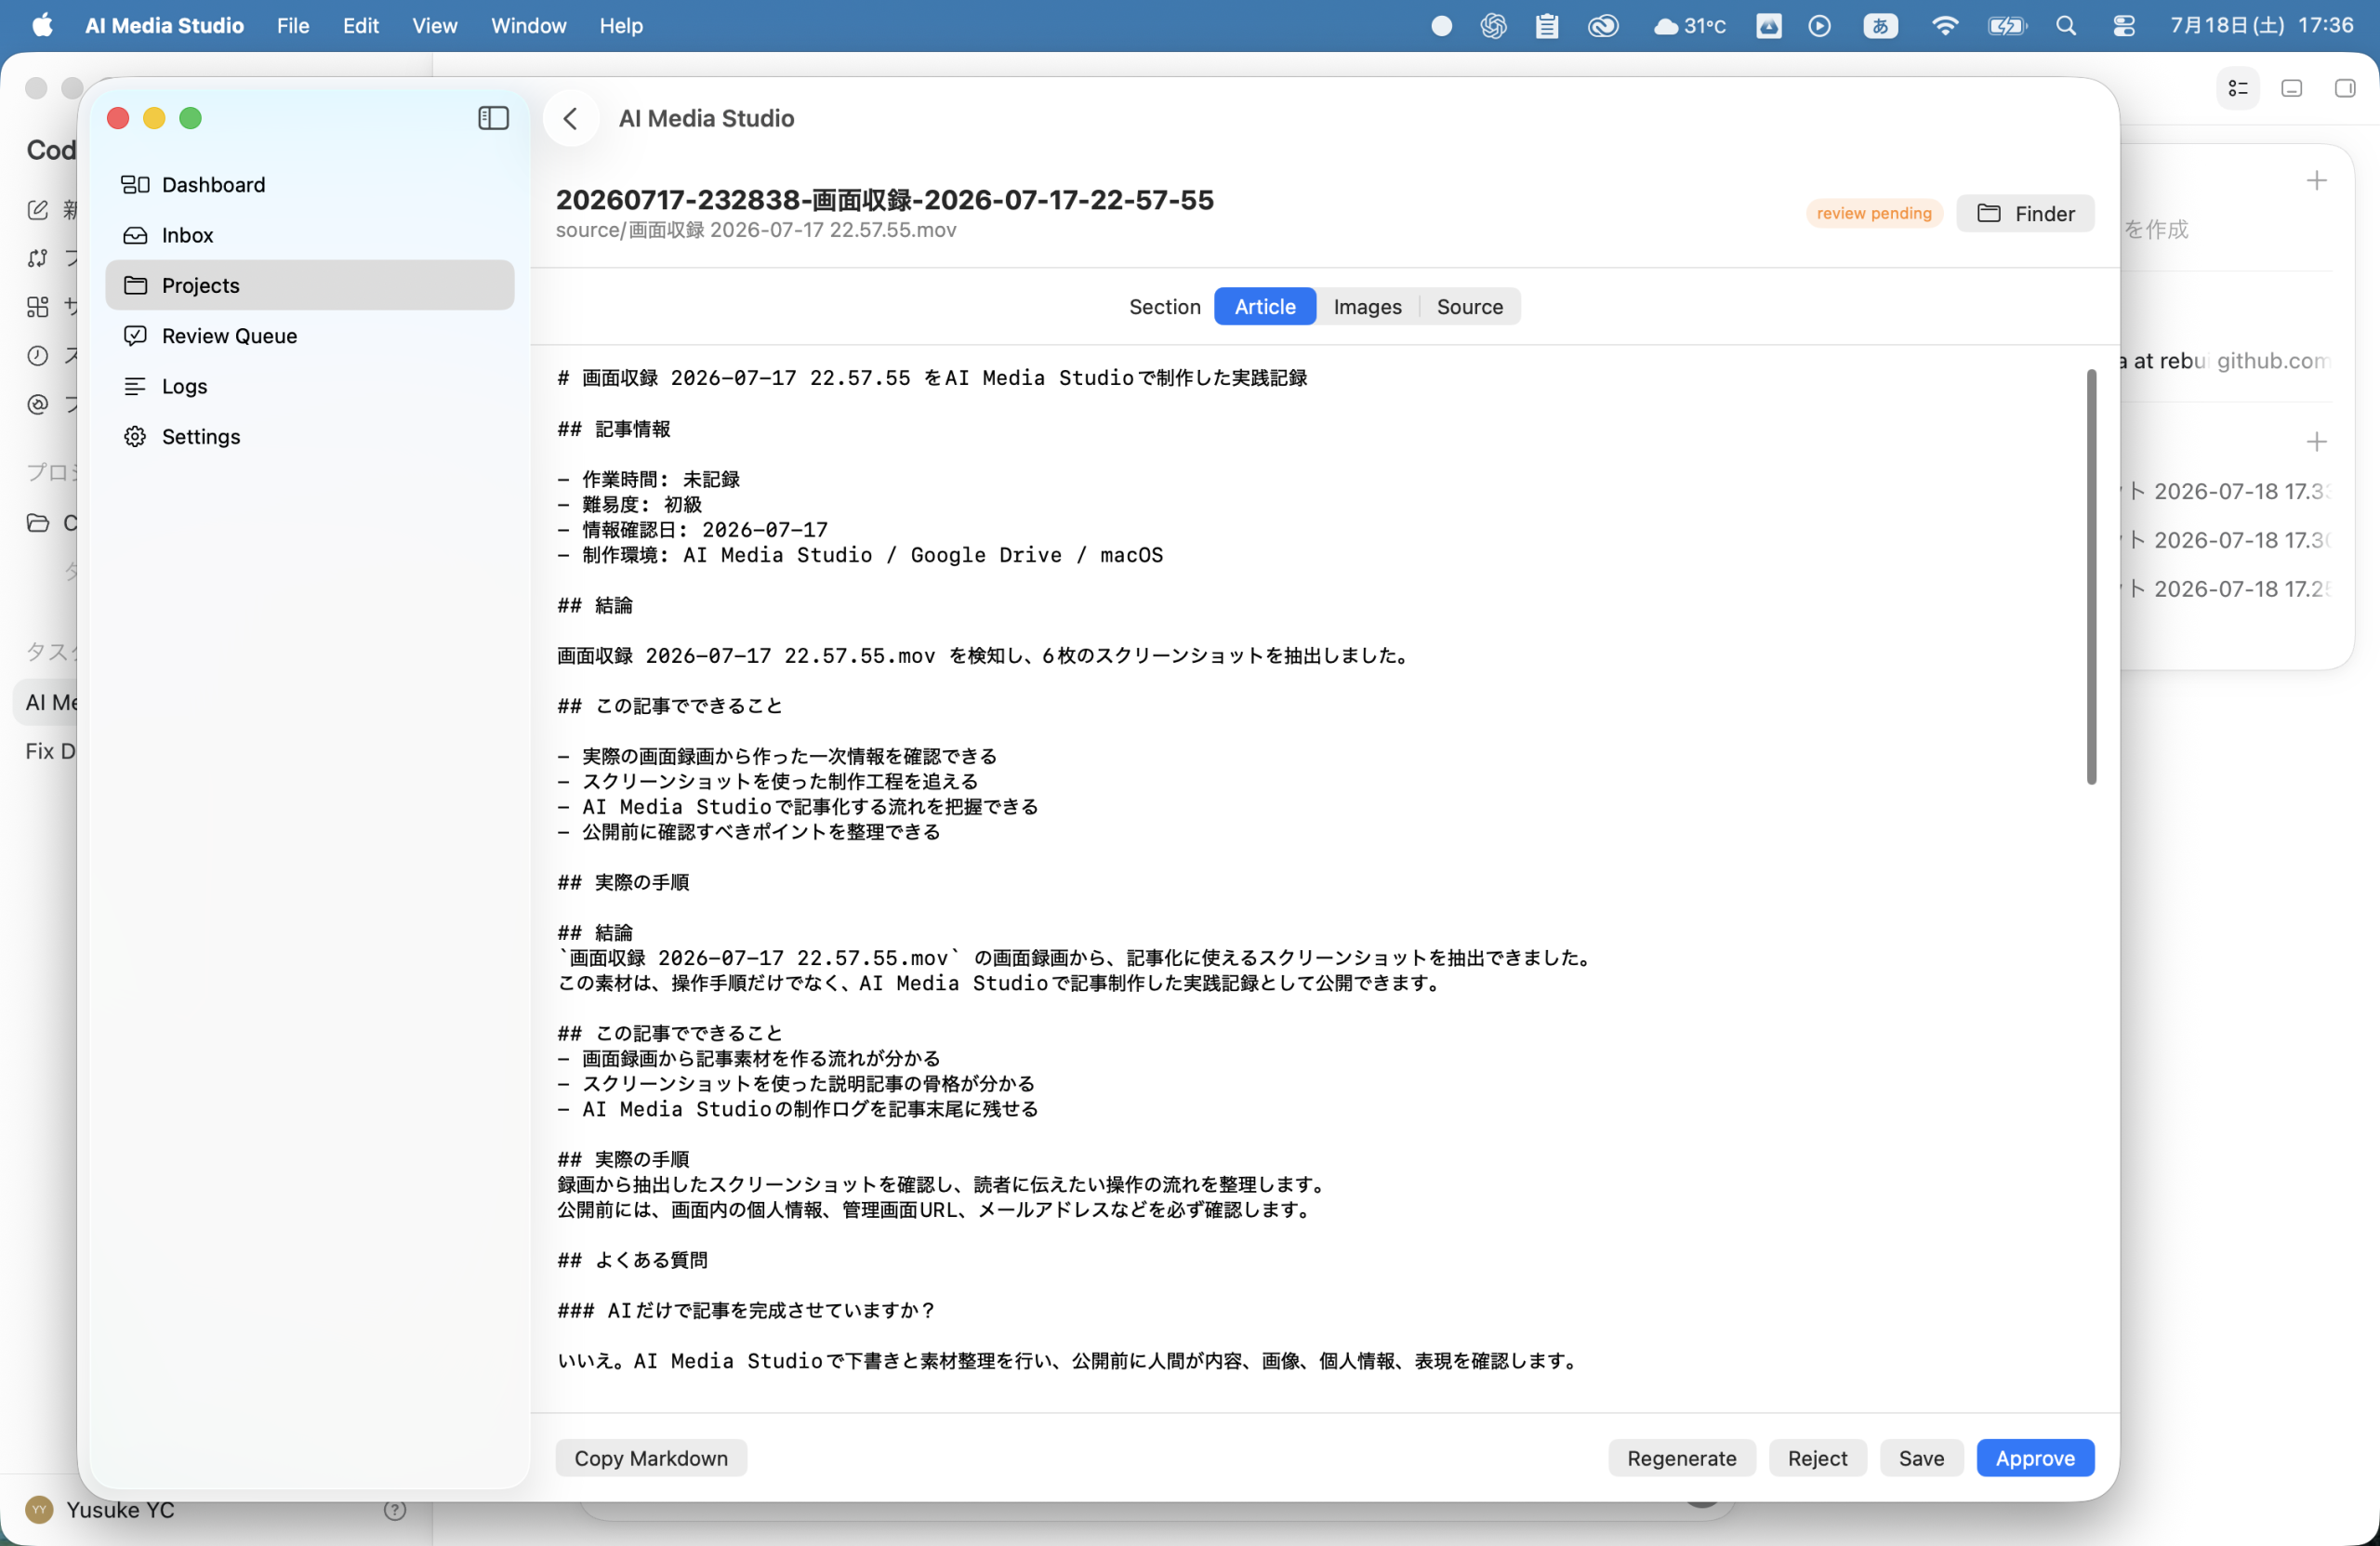
Task: Click the source file path text
Action: pos(756,230)
